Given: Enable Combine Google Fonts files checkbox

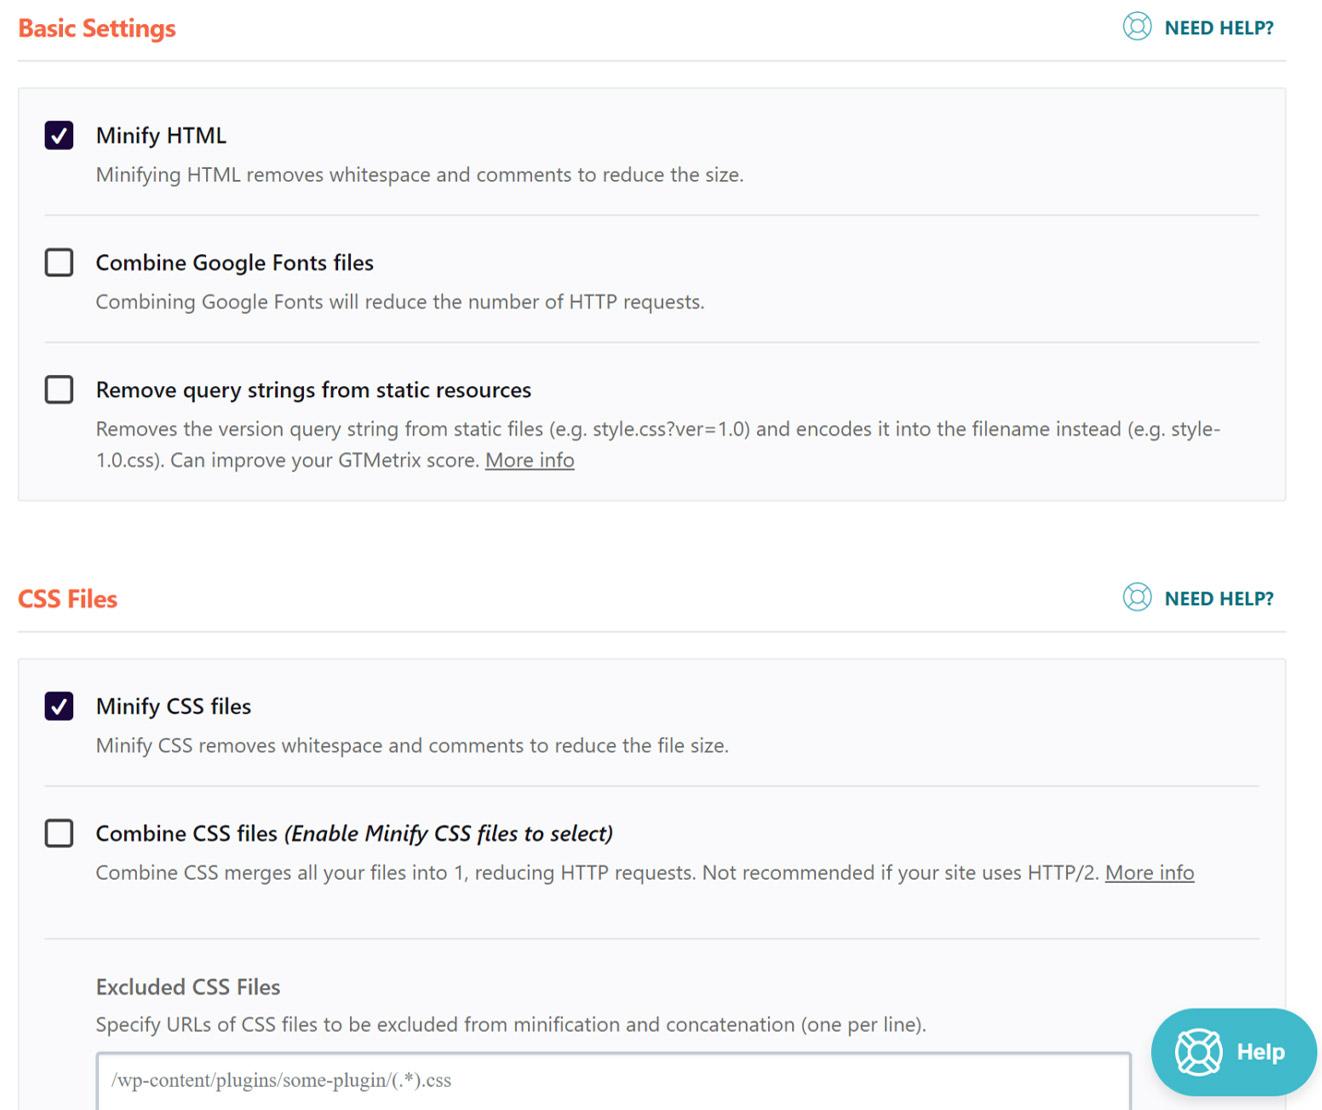Looking at the screenshot, I should [59, 262].
